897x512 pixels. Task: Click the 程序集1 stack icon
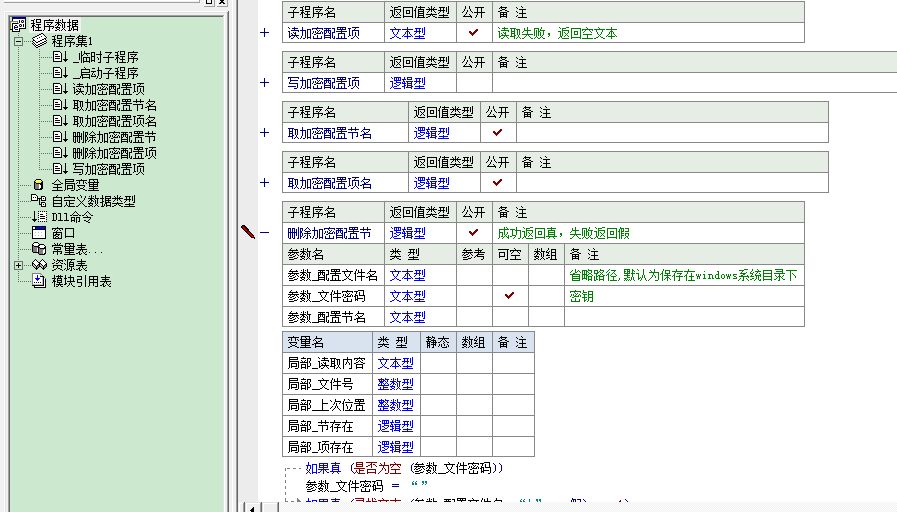coord(39,41)
